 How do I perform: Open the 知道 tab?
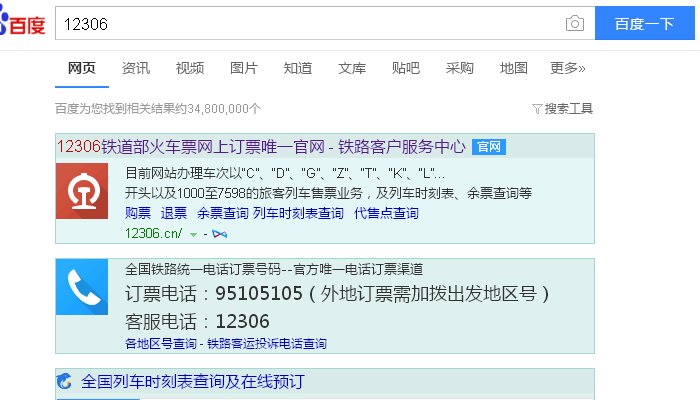[298, 68]
